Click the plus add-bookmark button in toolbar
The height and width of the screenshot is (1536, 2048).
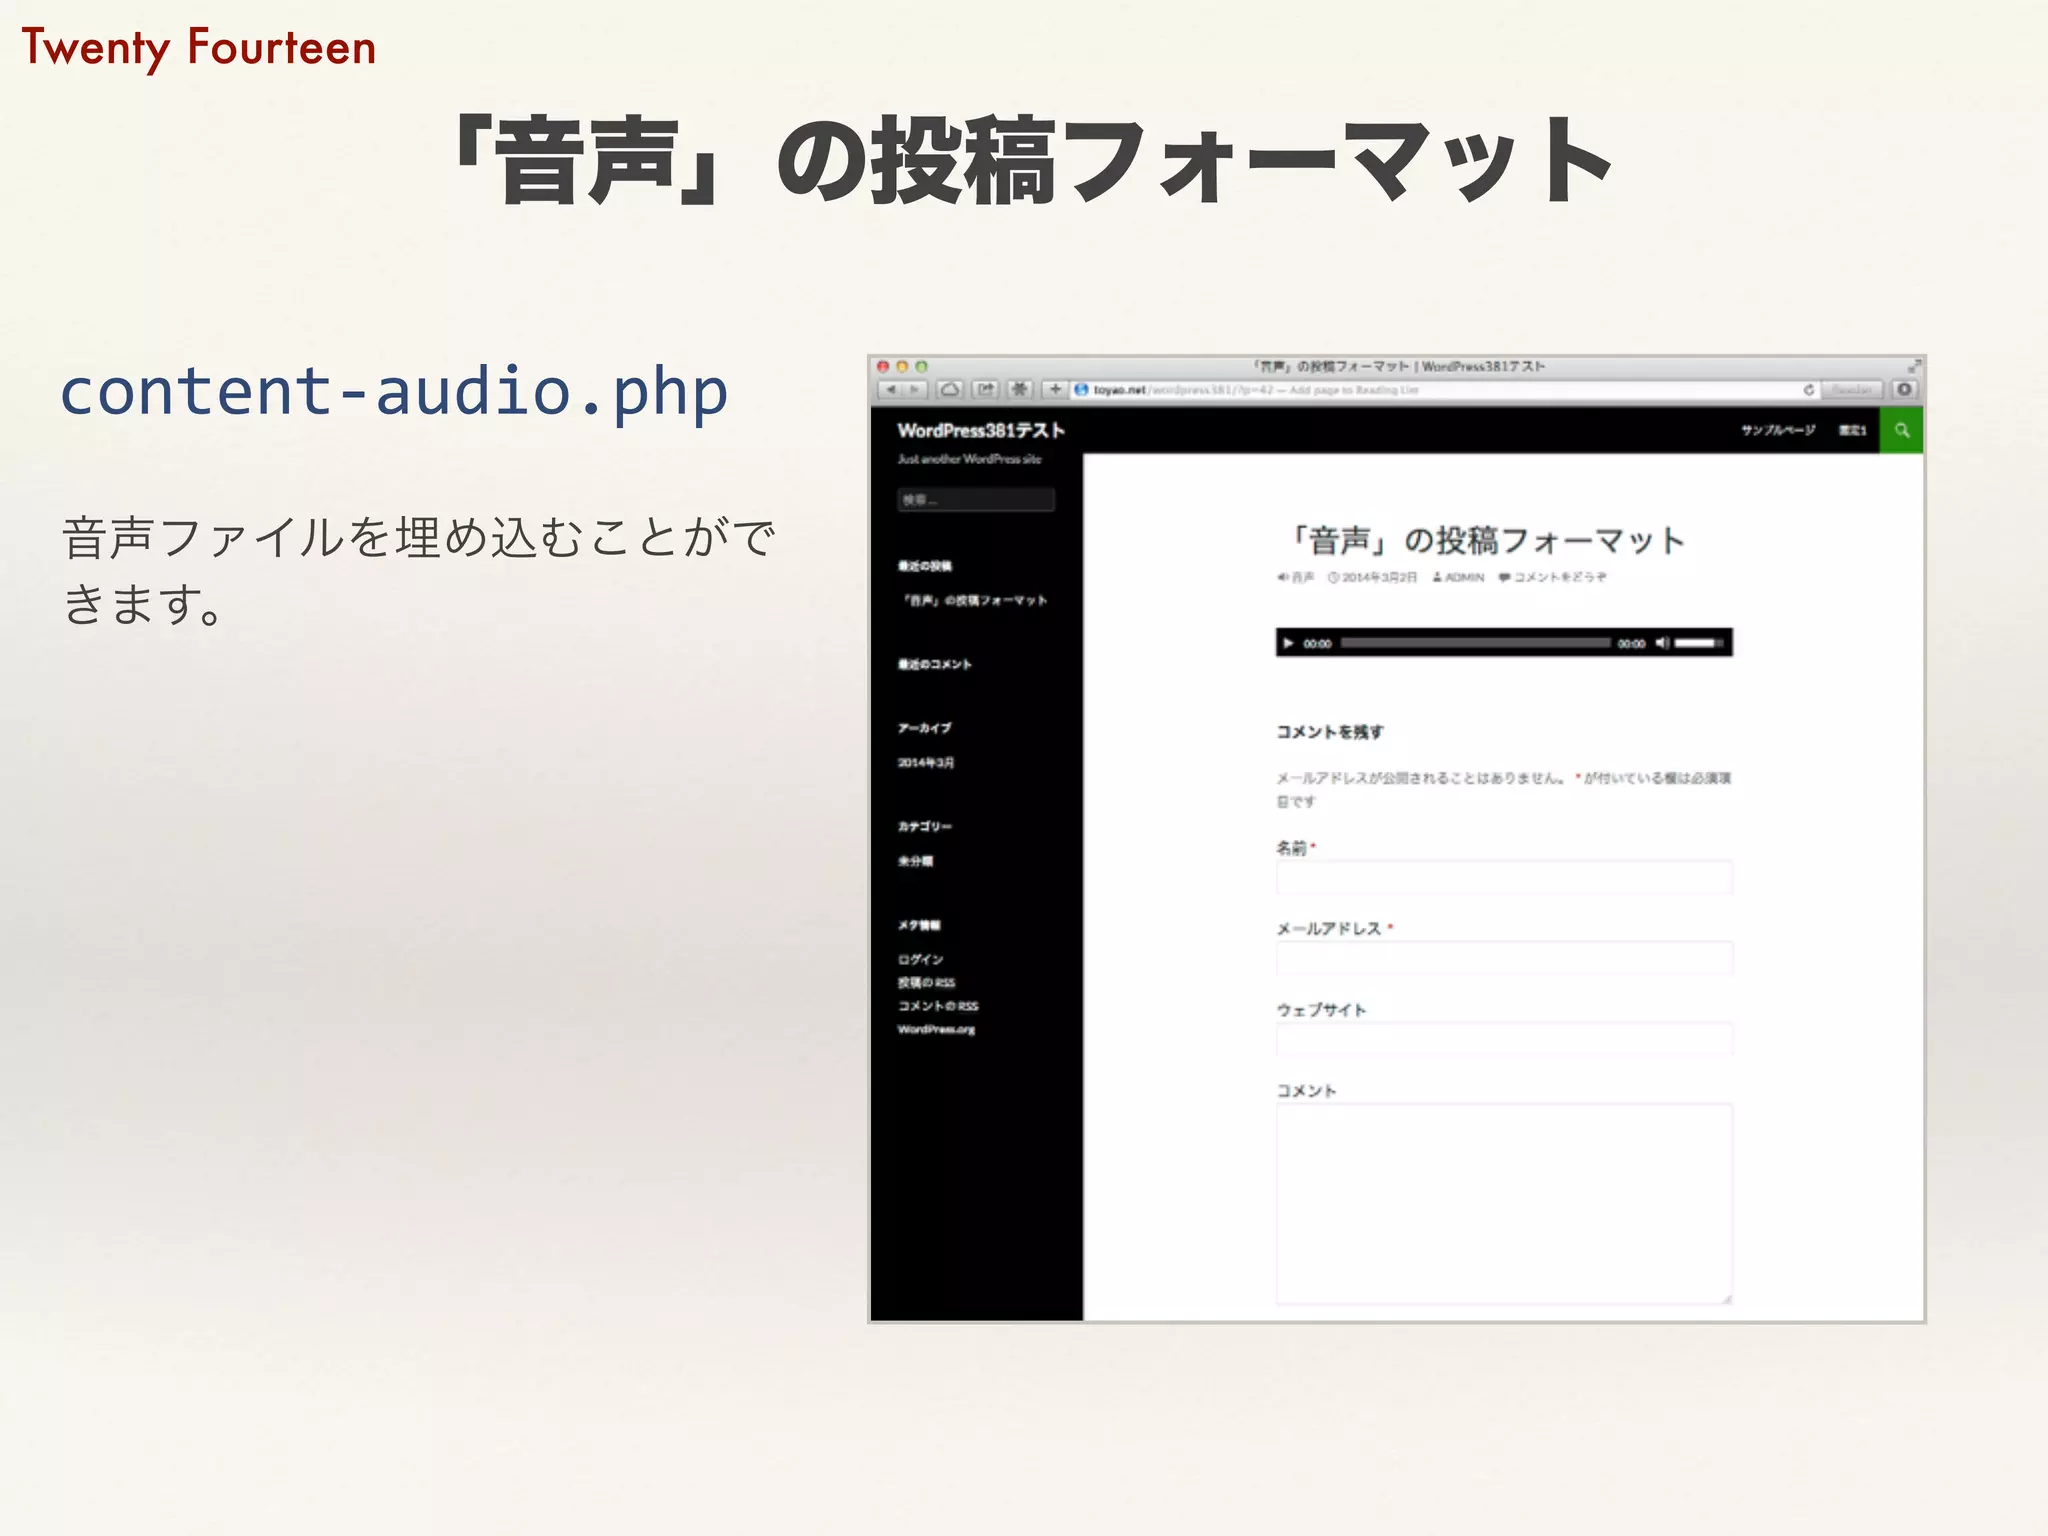[1055, 390]
